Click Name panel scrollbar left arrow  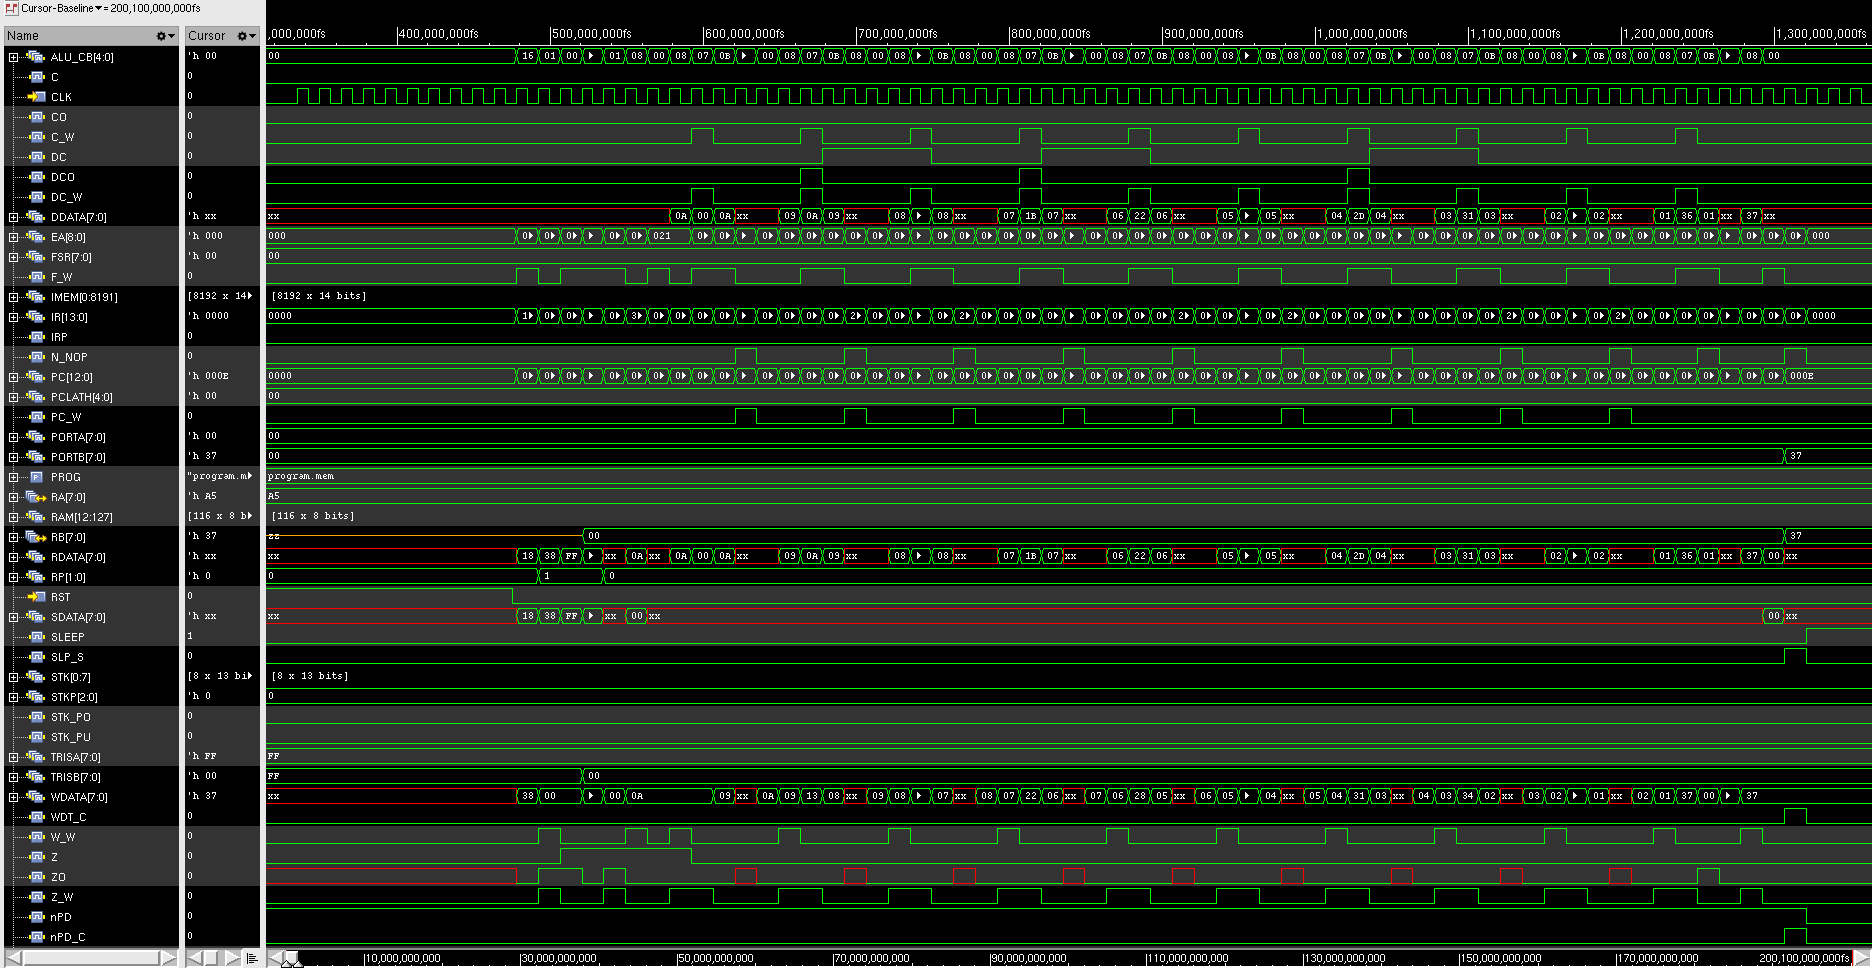point(14,958)
